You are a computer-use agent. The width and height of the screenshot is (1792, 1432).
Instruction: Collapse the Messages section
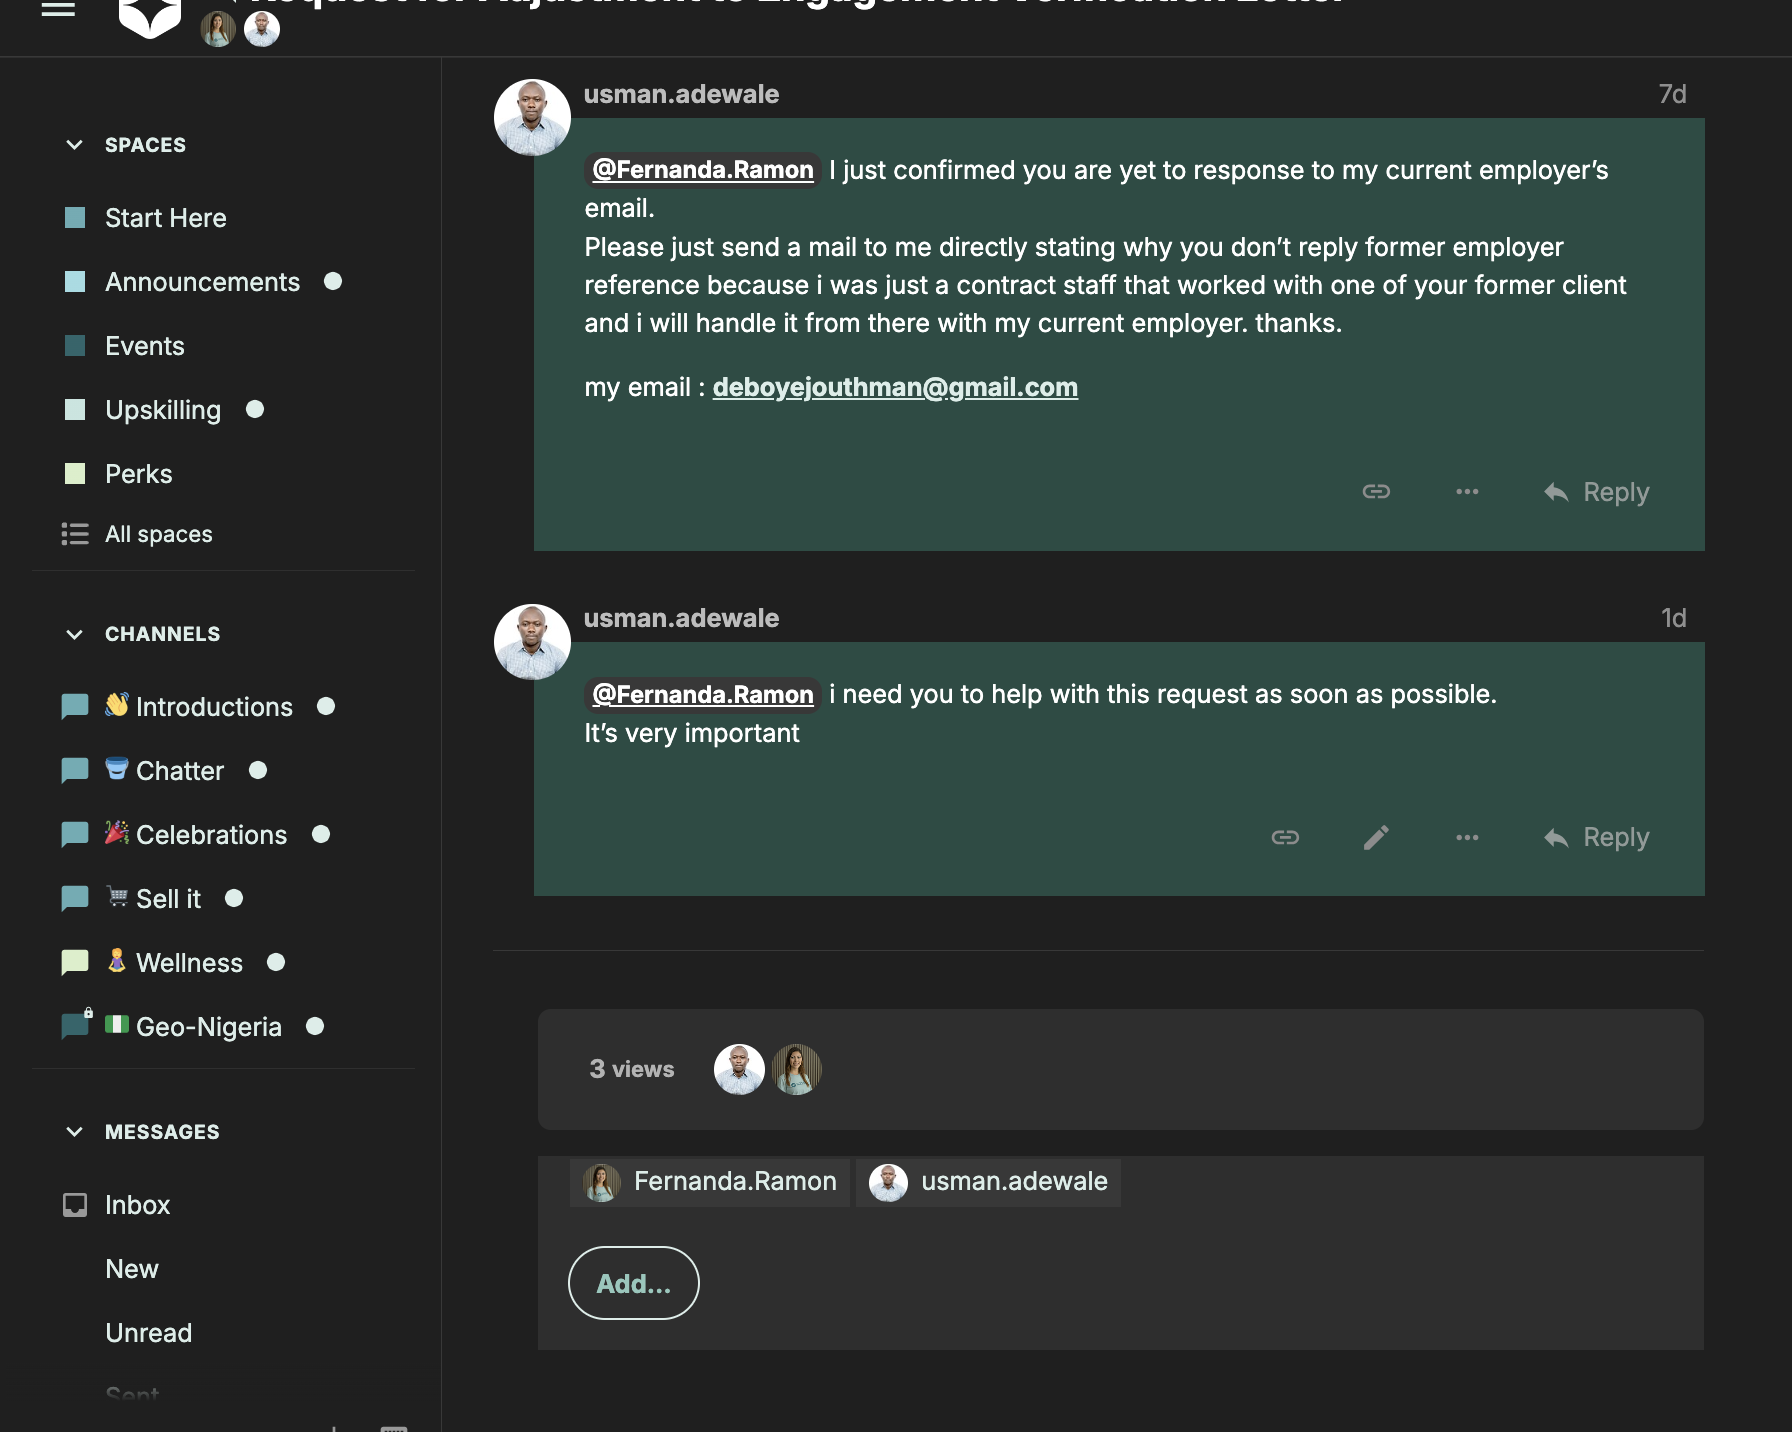pyautogui.click(x=74, y=1132)
